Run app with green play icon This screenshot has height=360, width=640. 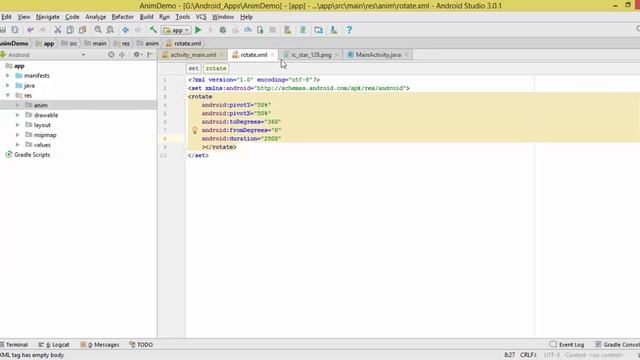point(198,30)
